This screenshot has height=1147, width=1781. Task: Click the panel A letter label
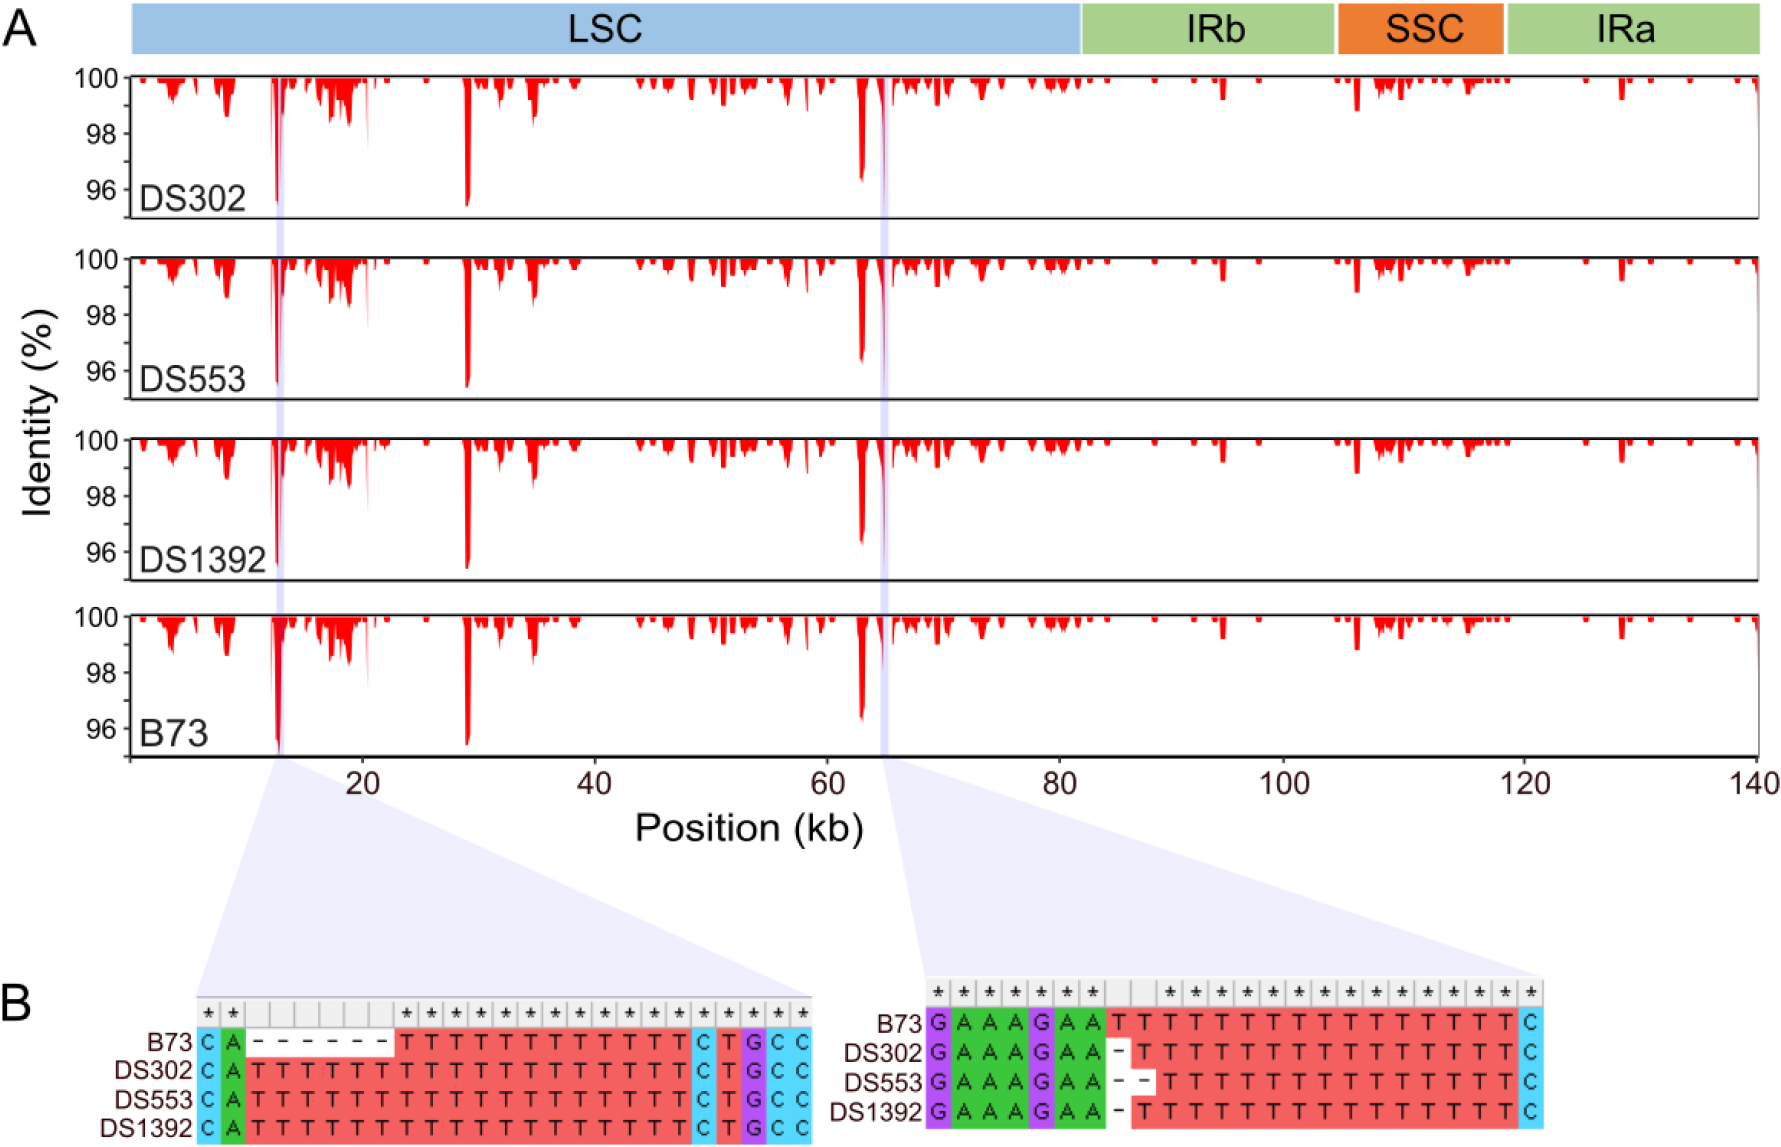tap(20, 28)
